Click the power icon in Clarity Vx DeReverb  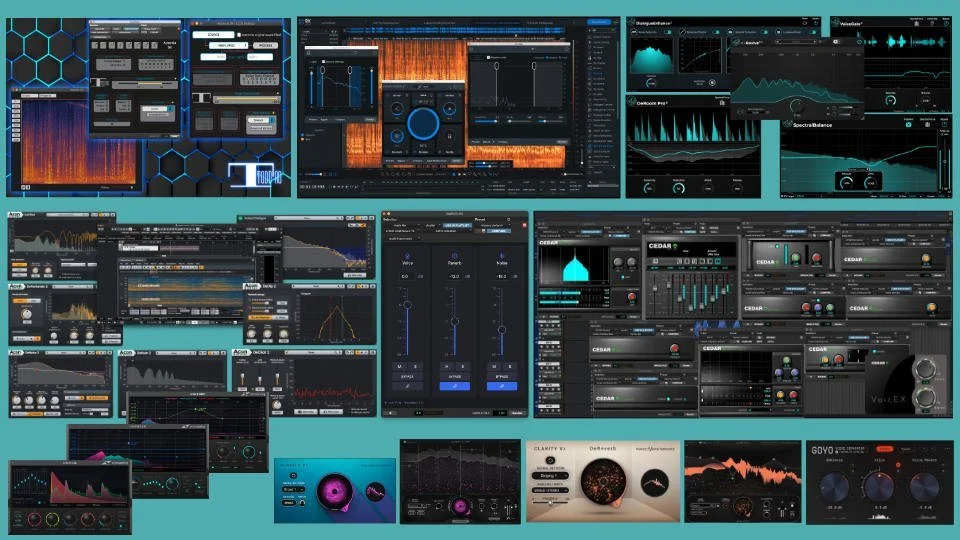tap(550, 460)
